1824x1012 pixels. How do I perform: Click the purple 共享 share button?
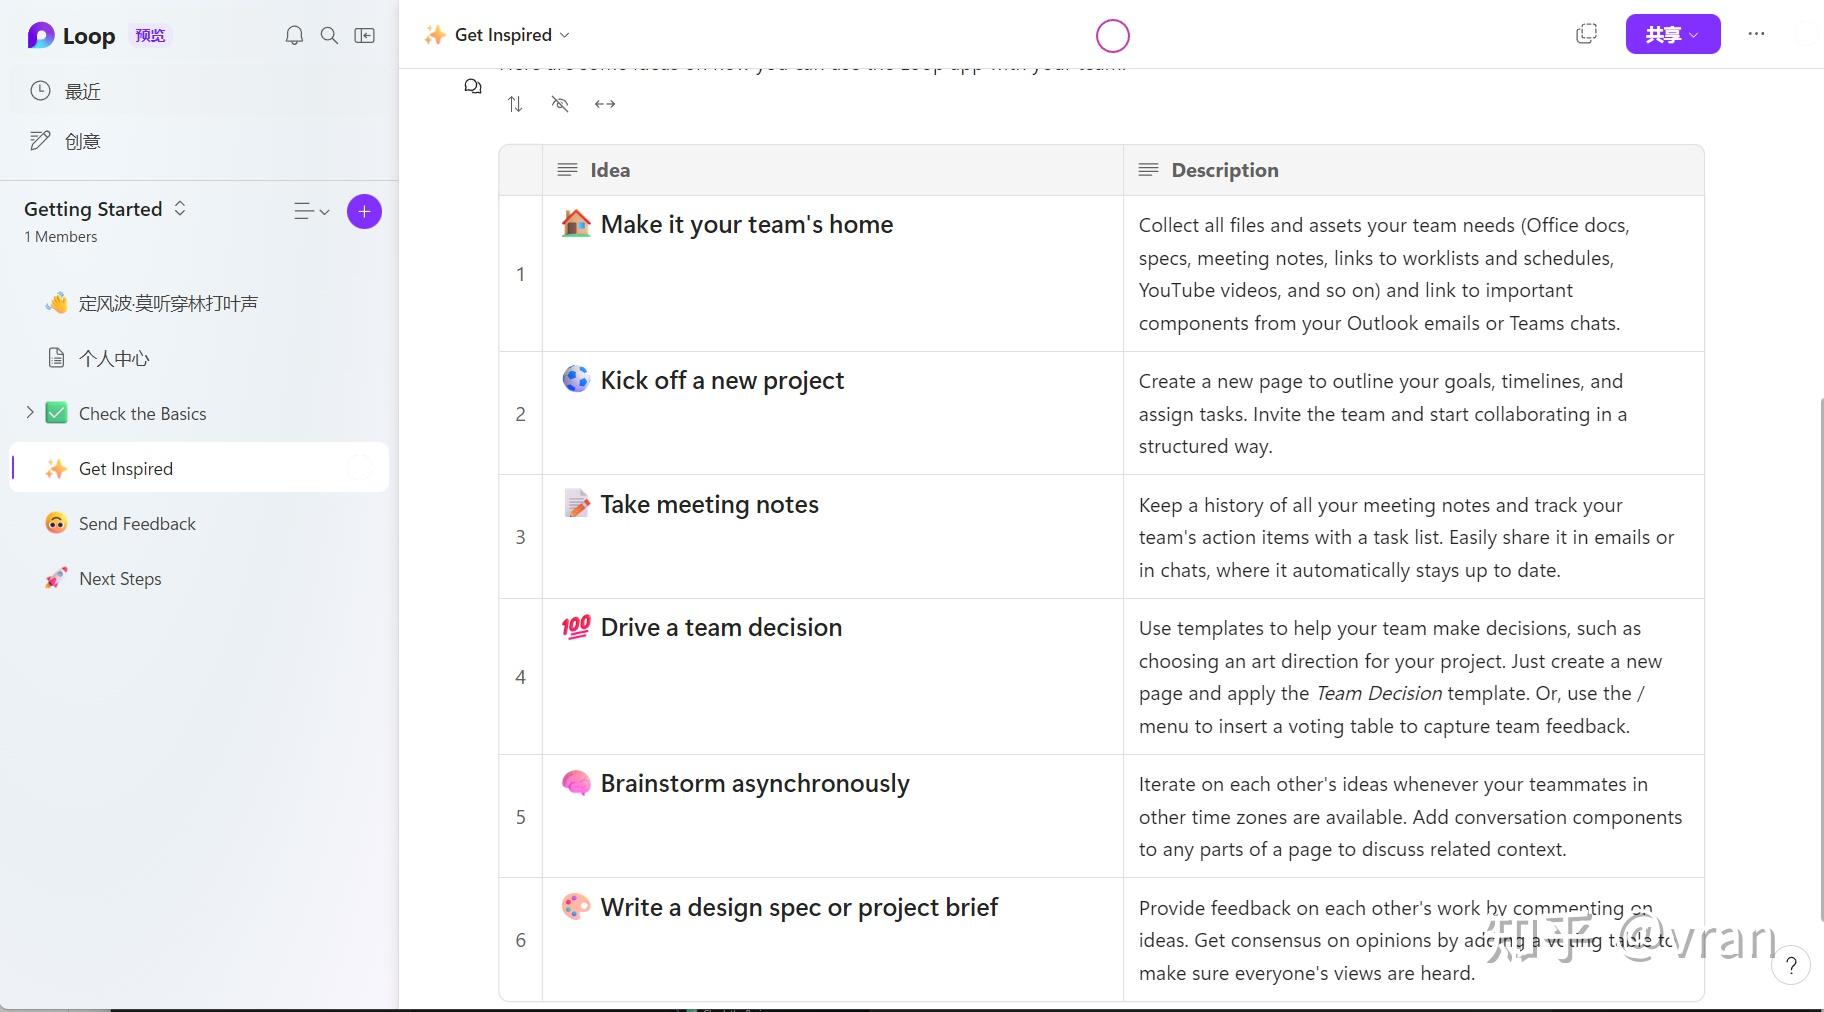[x=1673, y=34]
